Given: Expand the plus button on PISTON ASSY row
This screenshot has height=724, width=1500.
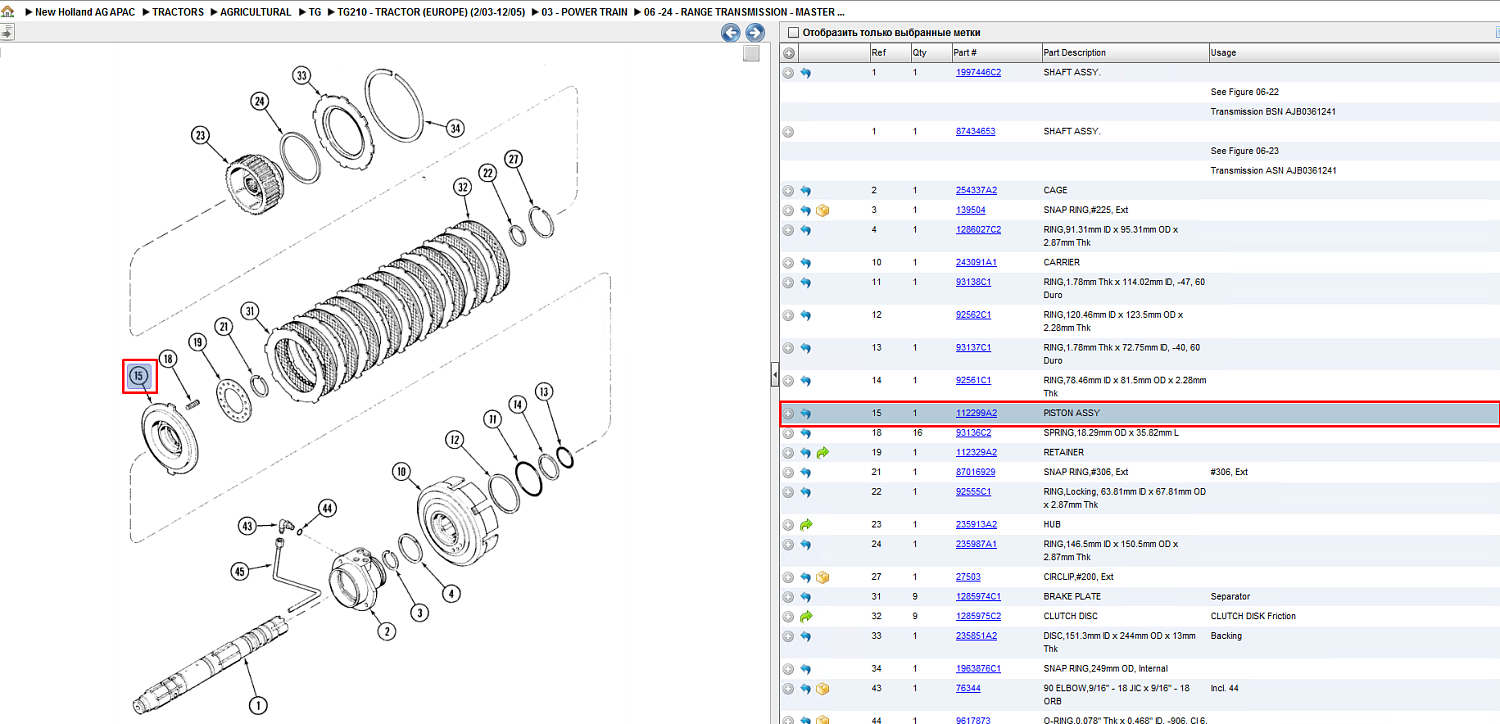Looking at the screenshot, I should point(788,413).
